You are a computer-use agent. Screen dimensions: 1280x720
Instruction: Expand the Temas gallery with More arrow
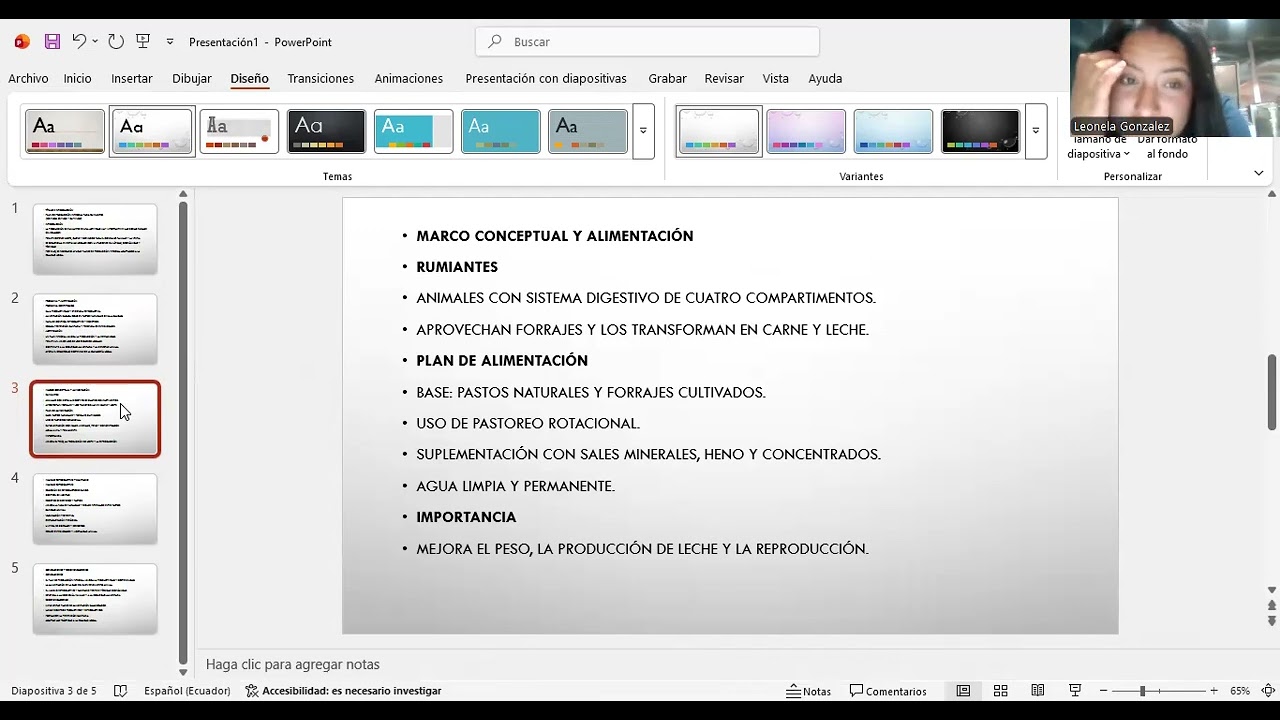[643, 131]
